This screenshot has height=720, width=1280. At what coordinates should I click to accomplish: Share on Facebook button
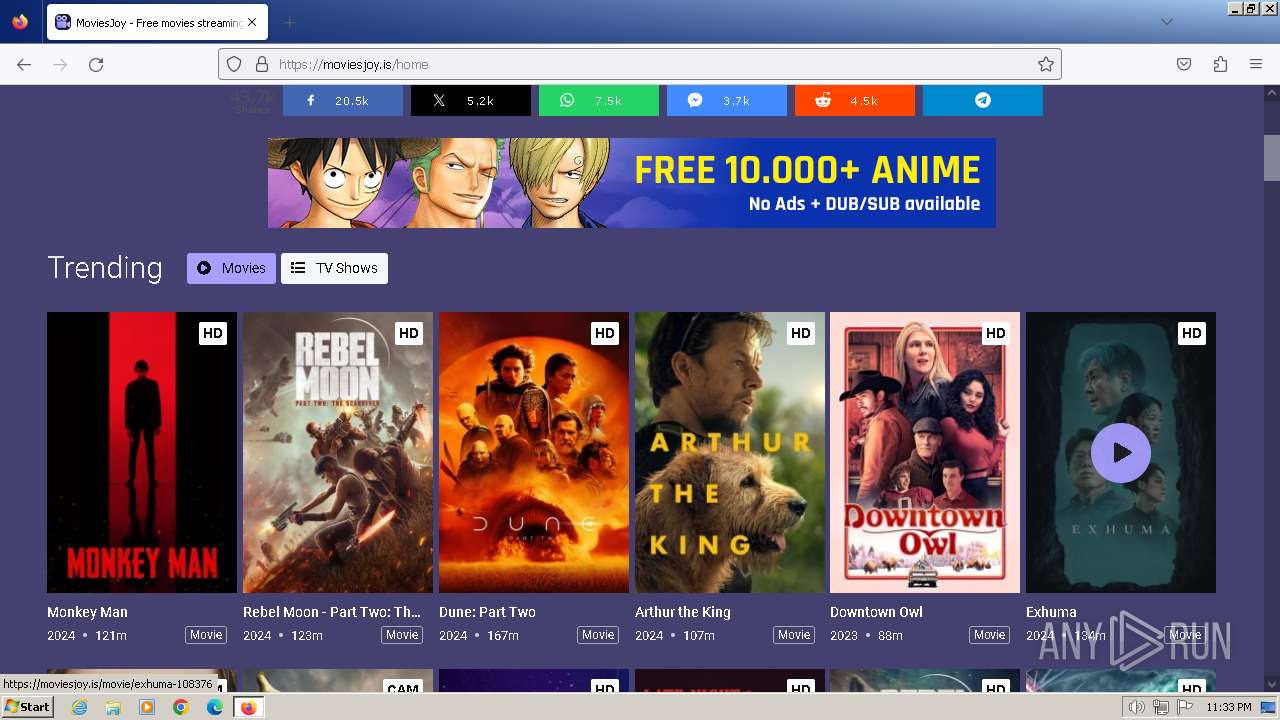click(x=342, y=100)
